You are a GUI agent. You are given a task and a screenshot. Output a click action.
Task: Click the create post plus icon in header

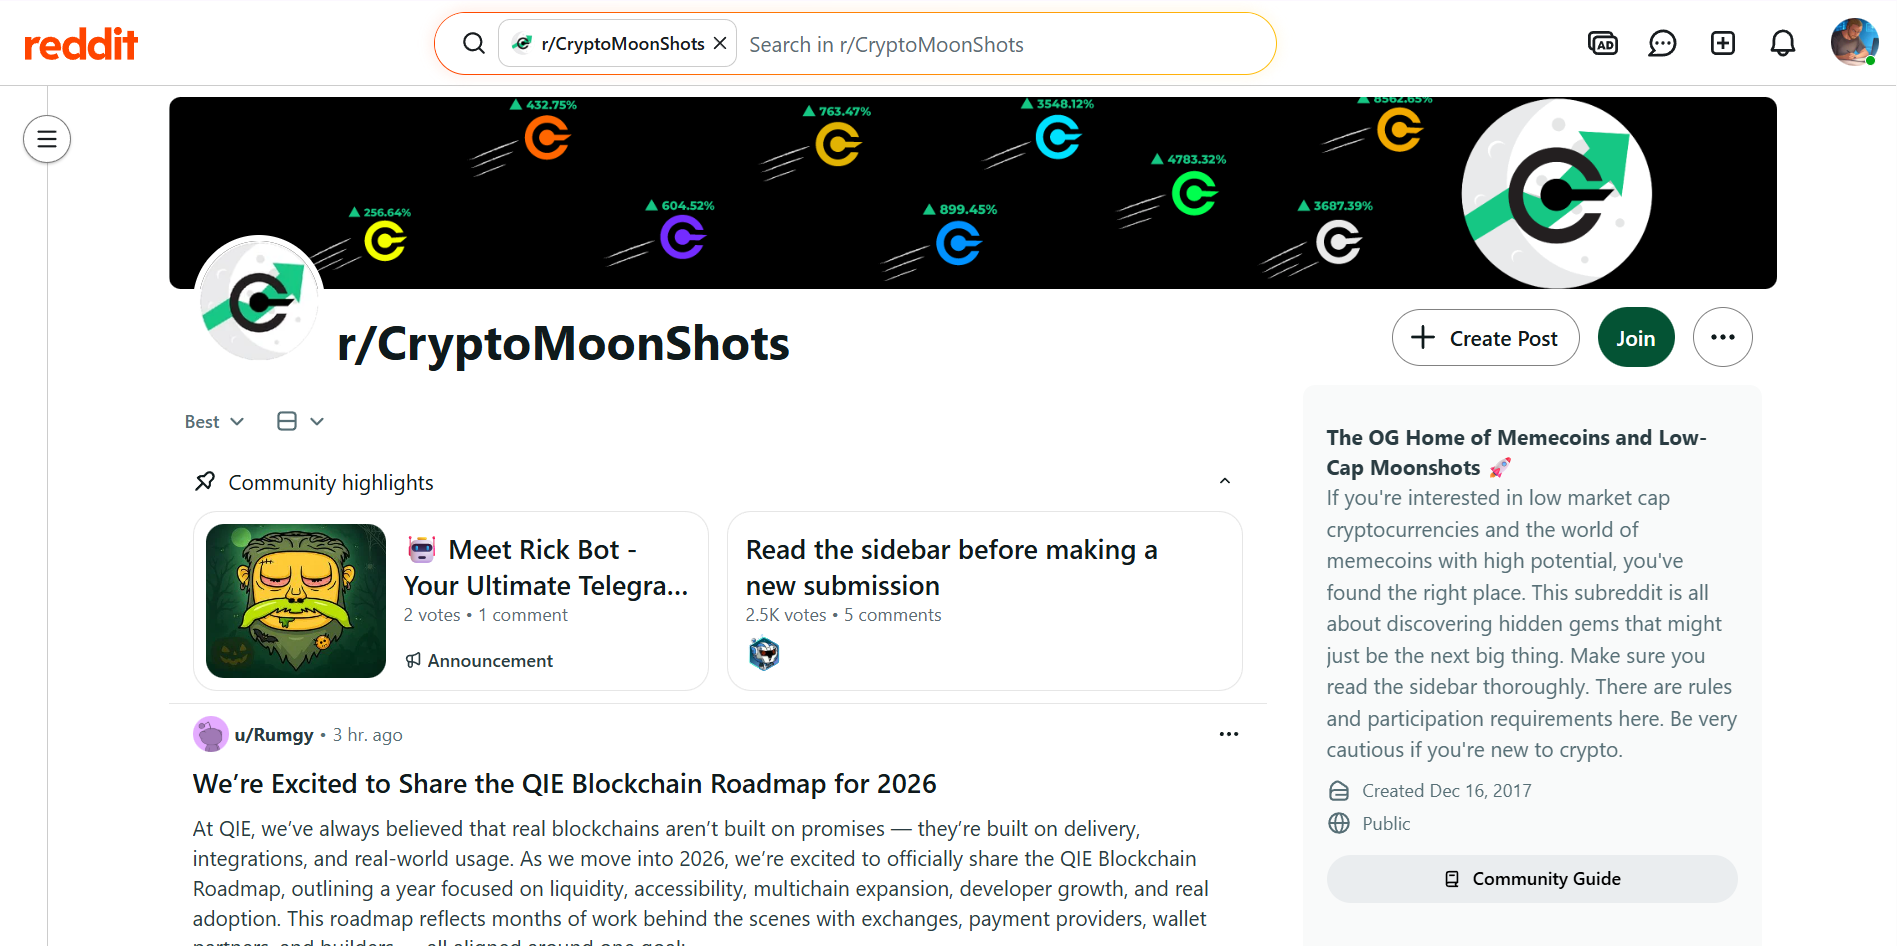point(1722,43)
